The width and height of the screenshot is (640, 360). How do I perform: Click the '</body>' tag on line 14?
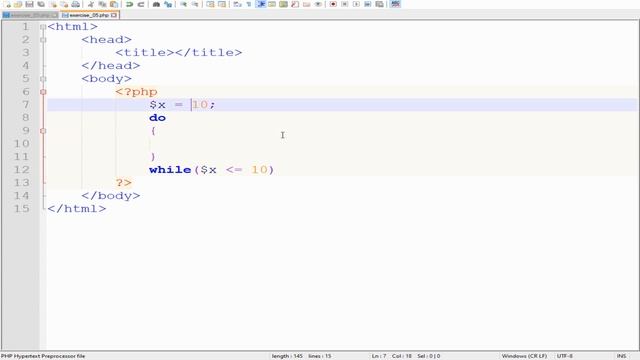pyautogui.click(x=111, y=196)
